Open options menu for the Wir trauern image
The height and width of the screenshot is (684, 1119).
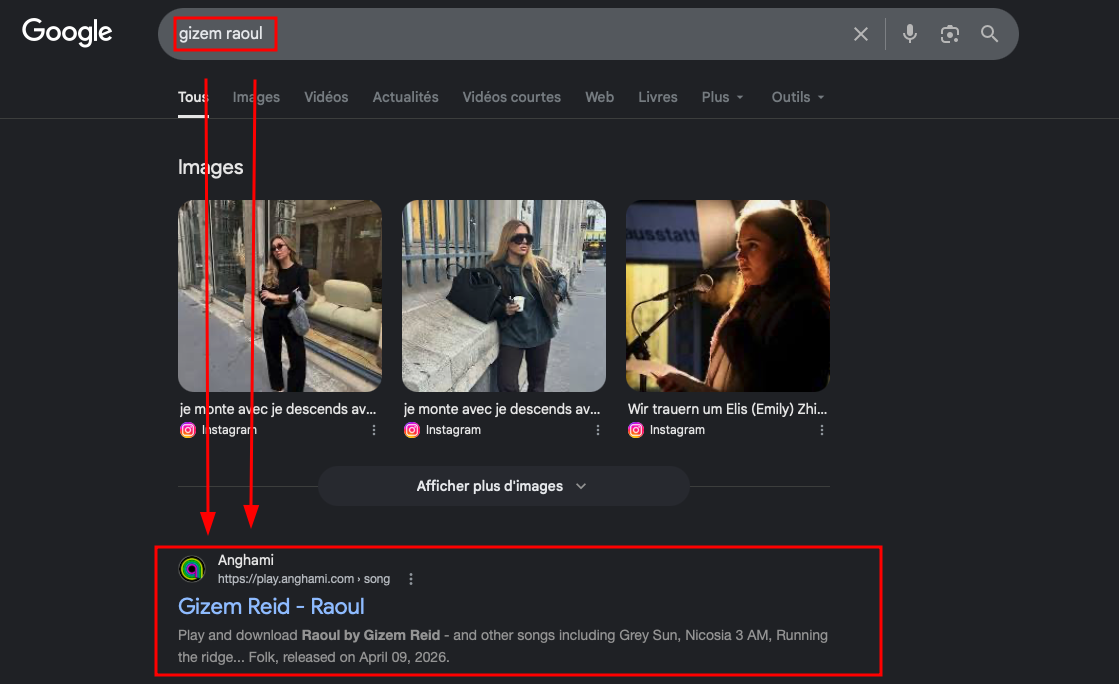coord(822,430)
